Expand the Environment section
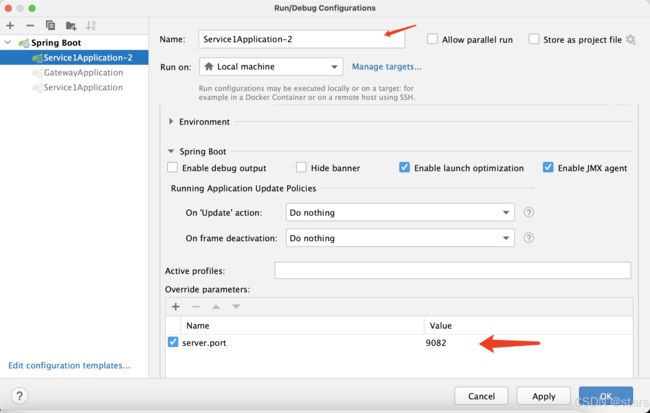The image size is (650, 413). coord(171,121)
